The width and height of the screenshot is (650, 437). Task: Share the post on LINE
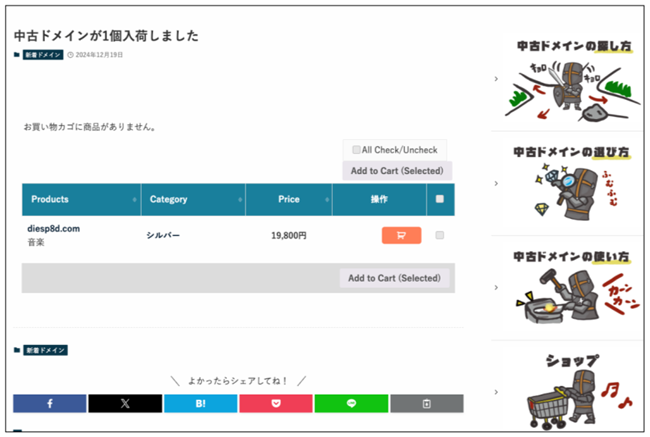[x=351, y=403]
